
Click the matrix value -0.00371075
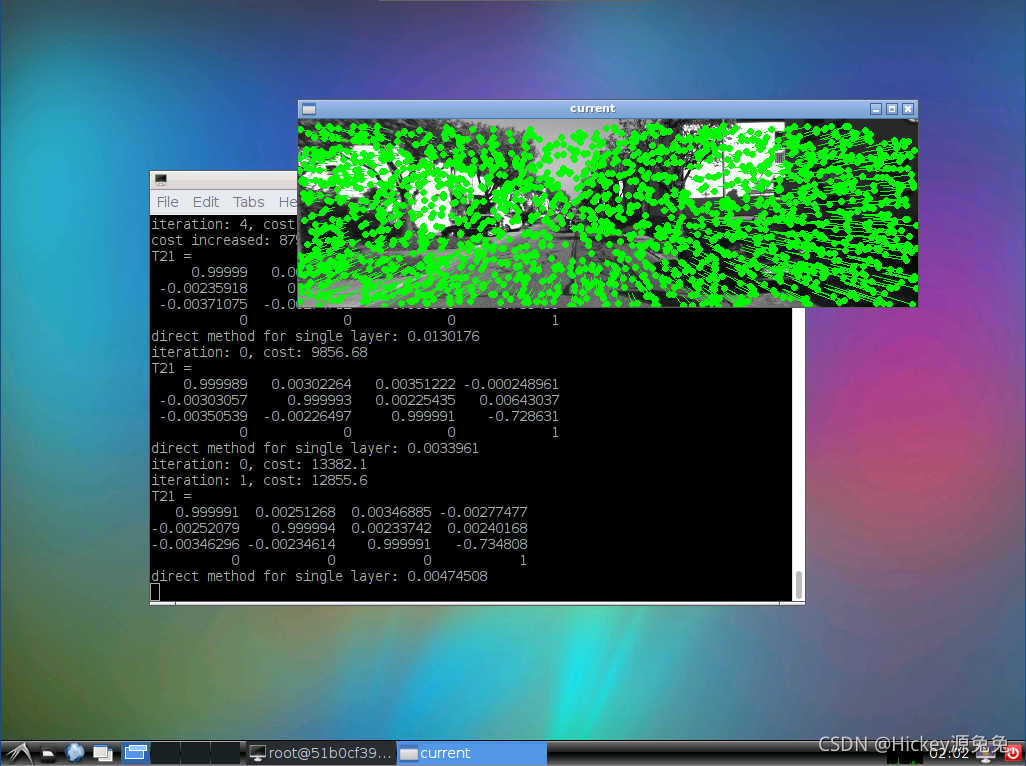point(203,304)
